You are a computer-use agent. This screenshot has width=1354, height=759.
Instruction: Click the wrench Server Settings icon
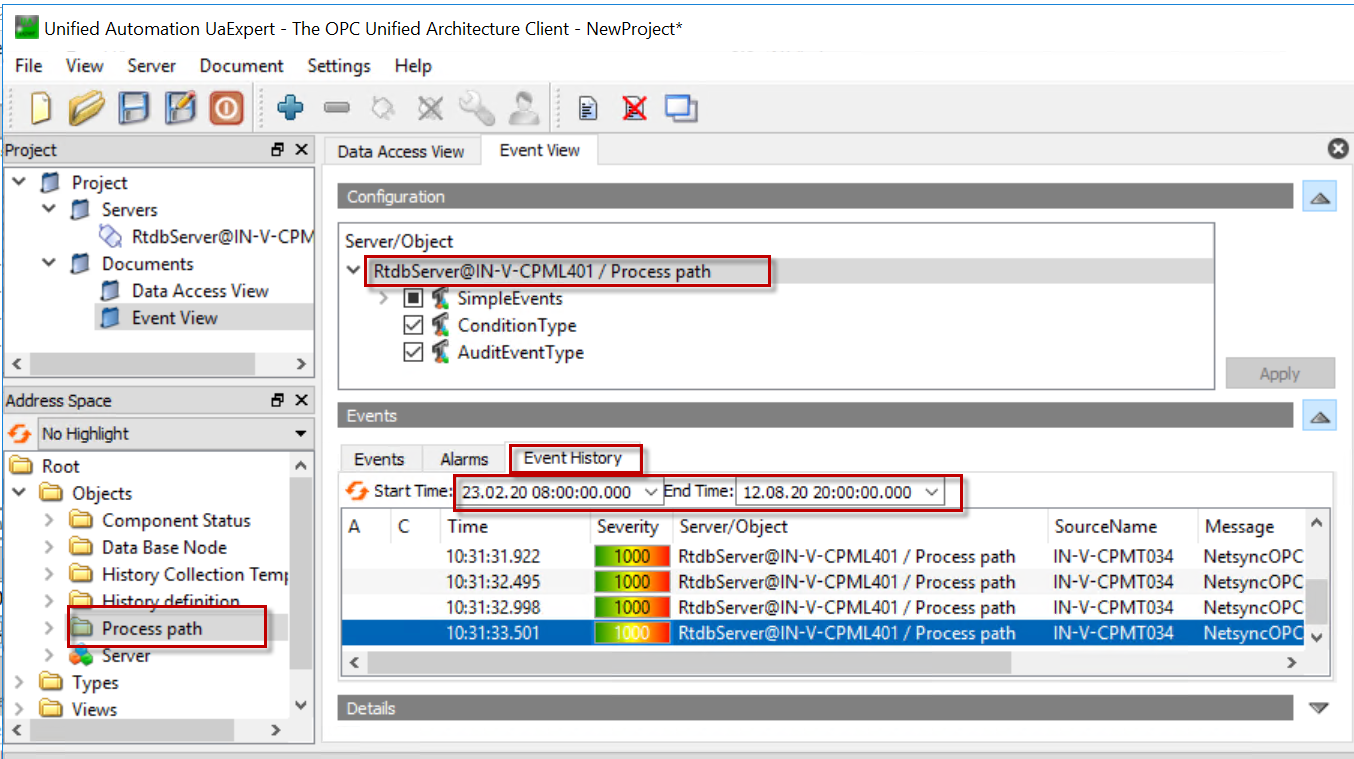point(476,108)
